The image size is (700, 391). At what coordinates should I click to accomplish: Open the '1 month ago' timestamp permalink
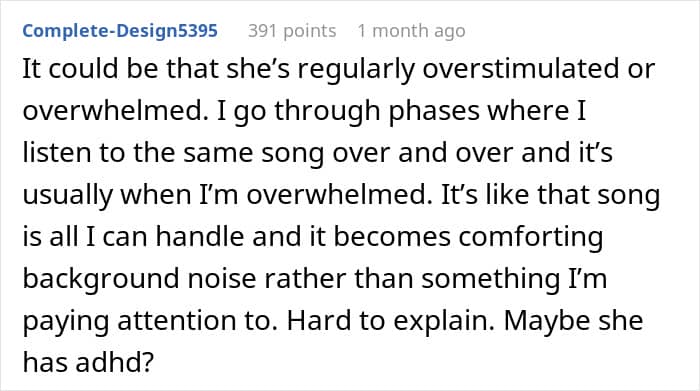[x=411, y=31]
